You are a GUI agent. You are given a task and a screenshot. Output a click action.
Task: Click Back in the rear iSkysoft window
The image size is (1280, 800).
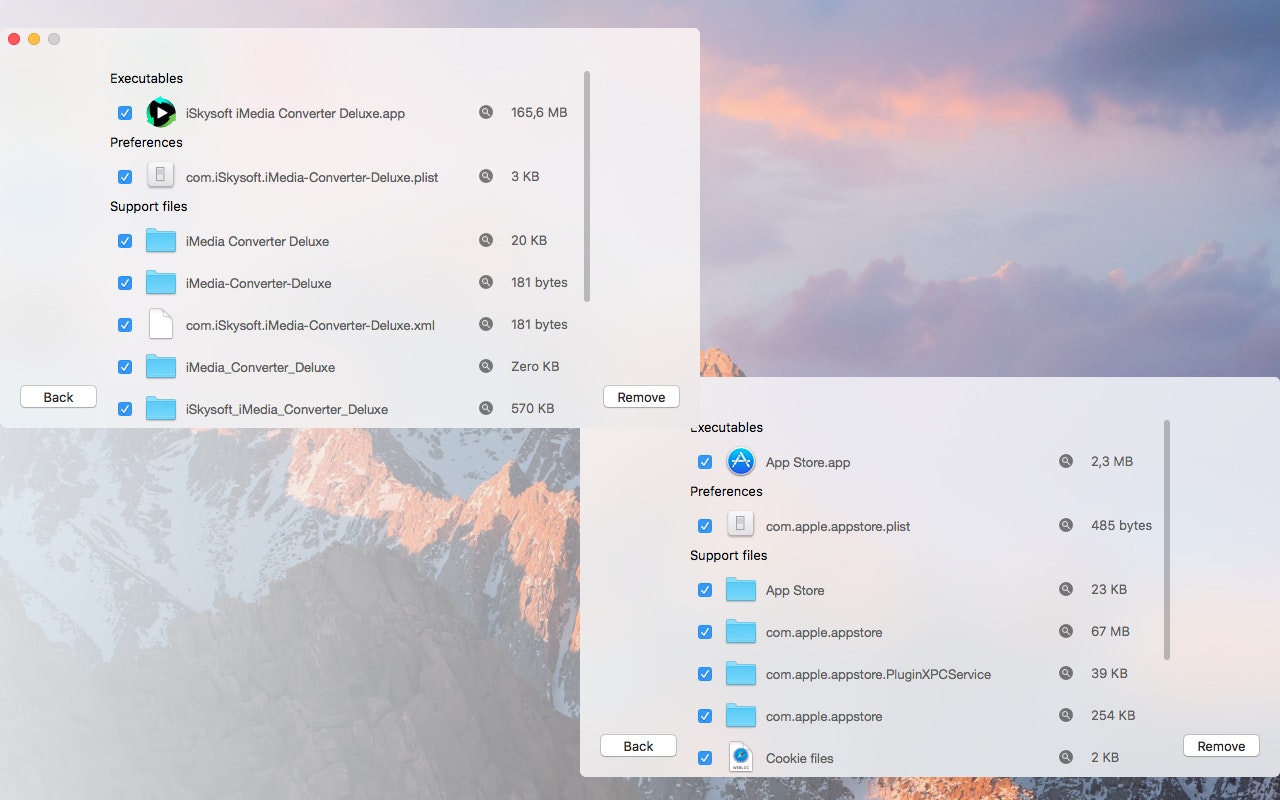[58, 396]
